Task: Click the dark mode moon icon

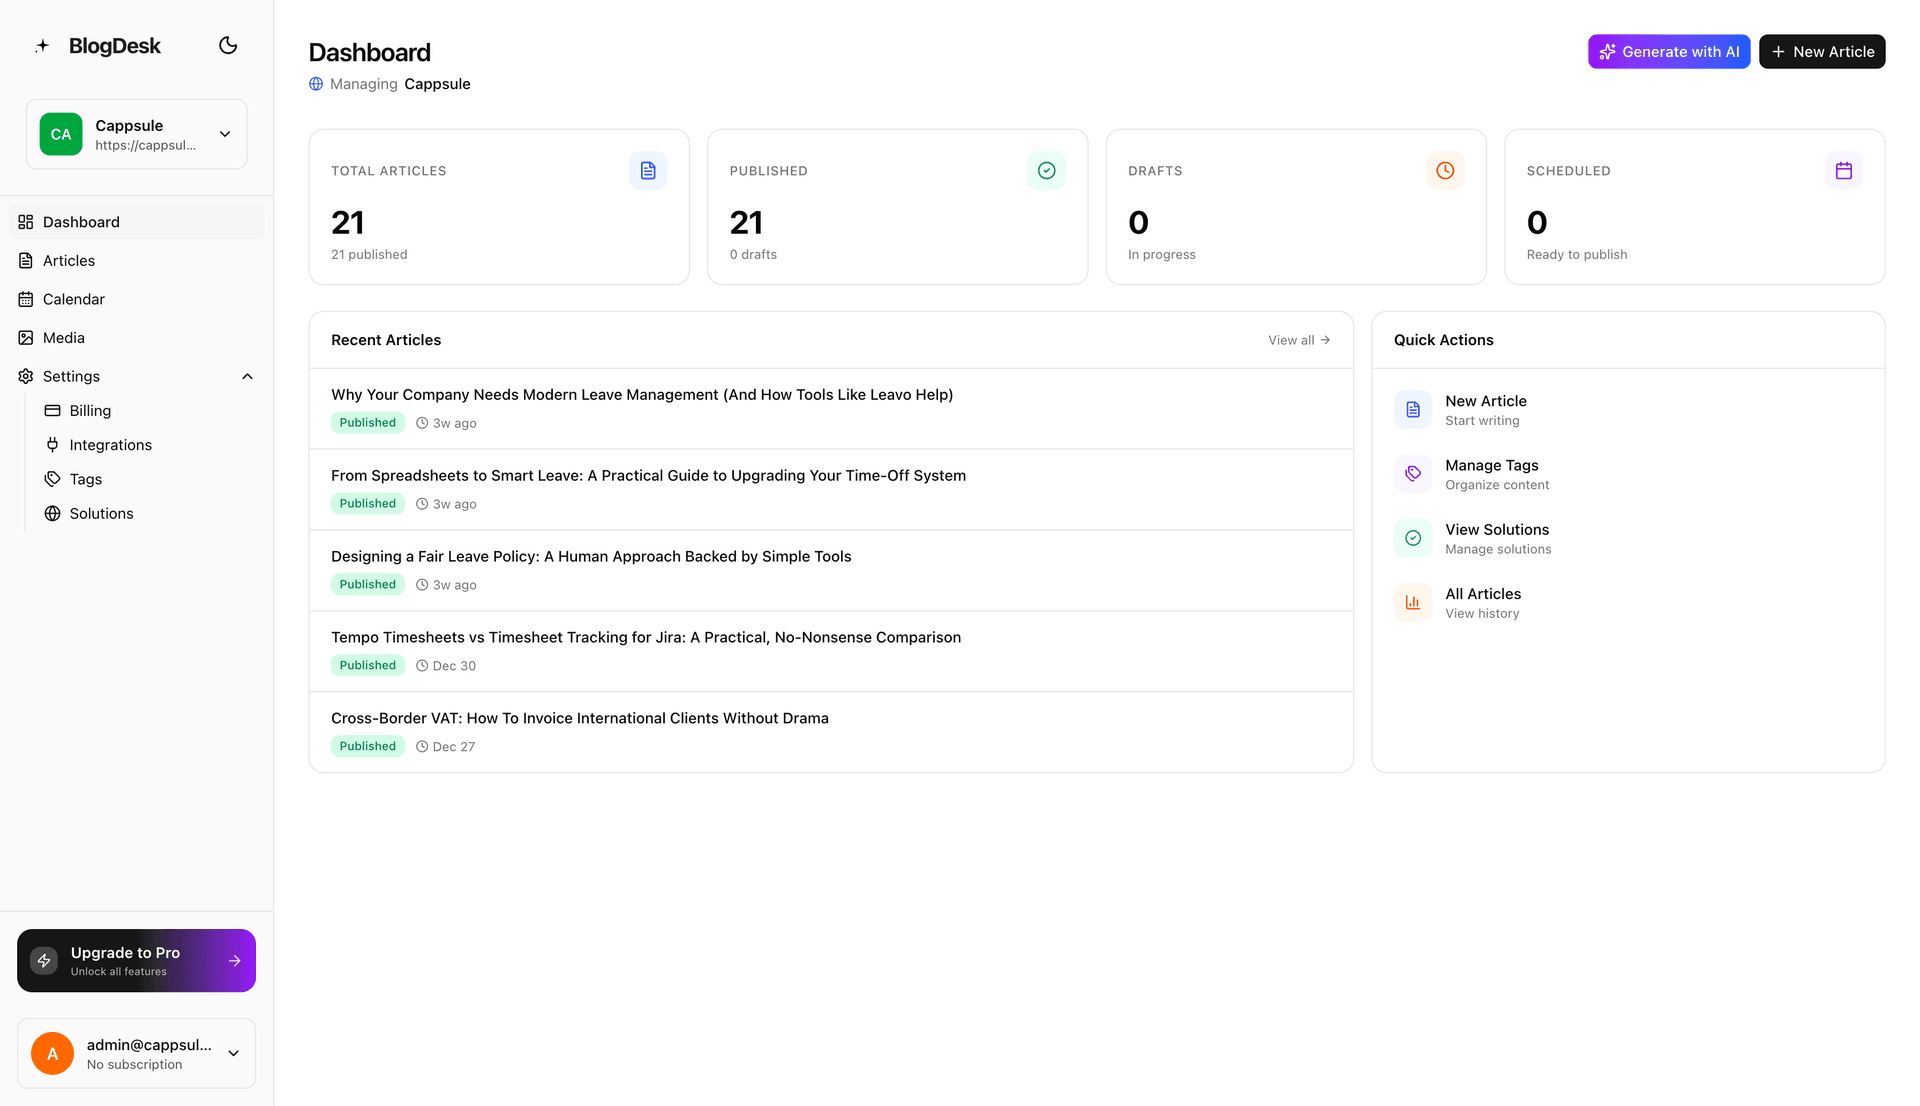Action: (227, 45)
